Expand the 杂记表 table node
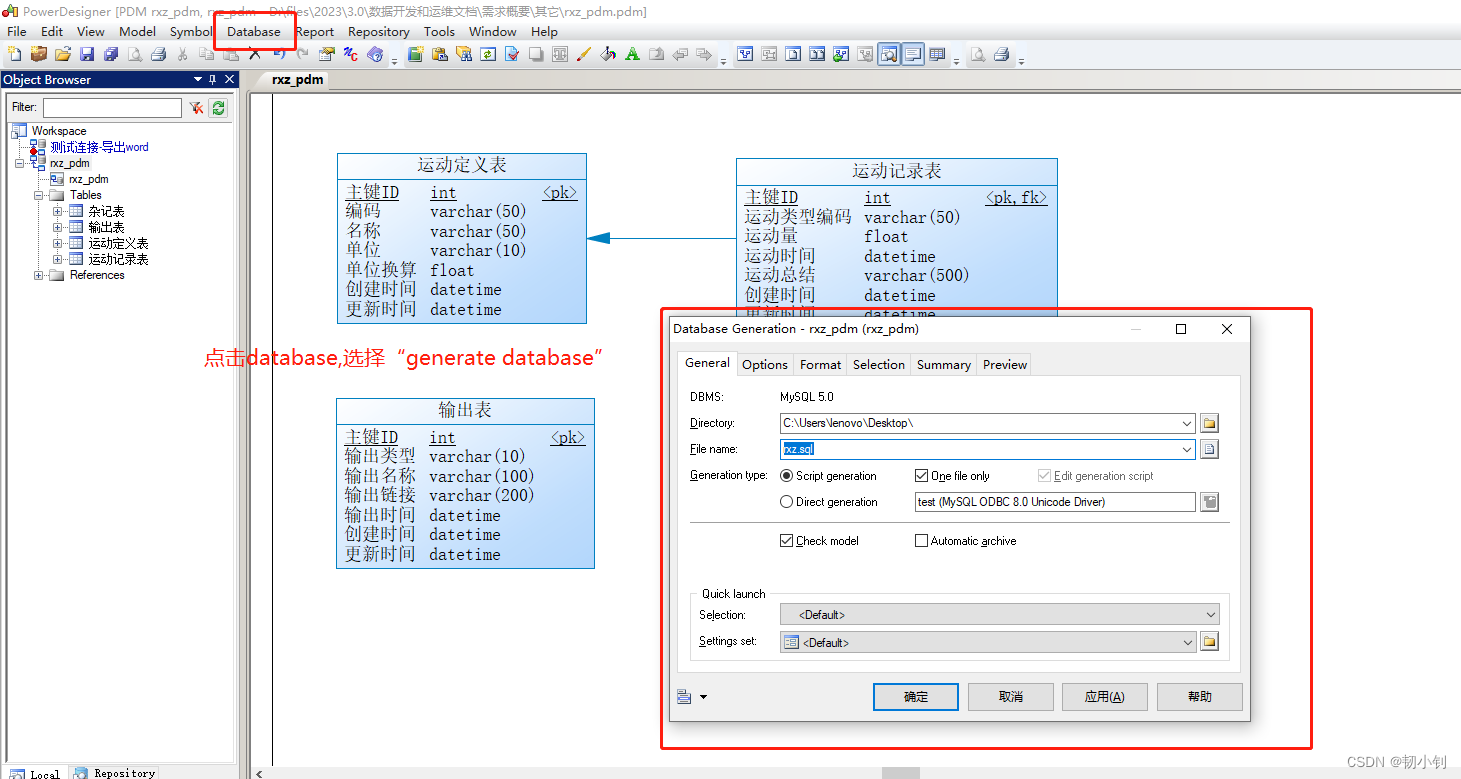The width and height of the screenshot is (1461, 779). pos(57,211)
